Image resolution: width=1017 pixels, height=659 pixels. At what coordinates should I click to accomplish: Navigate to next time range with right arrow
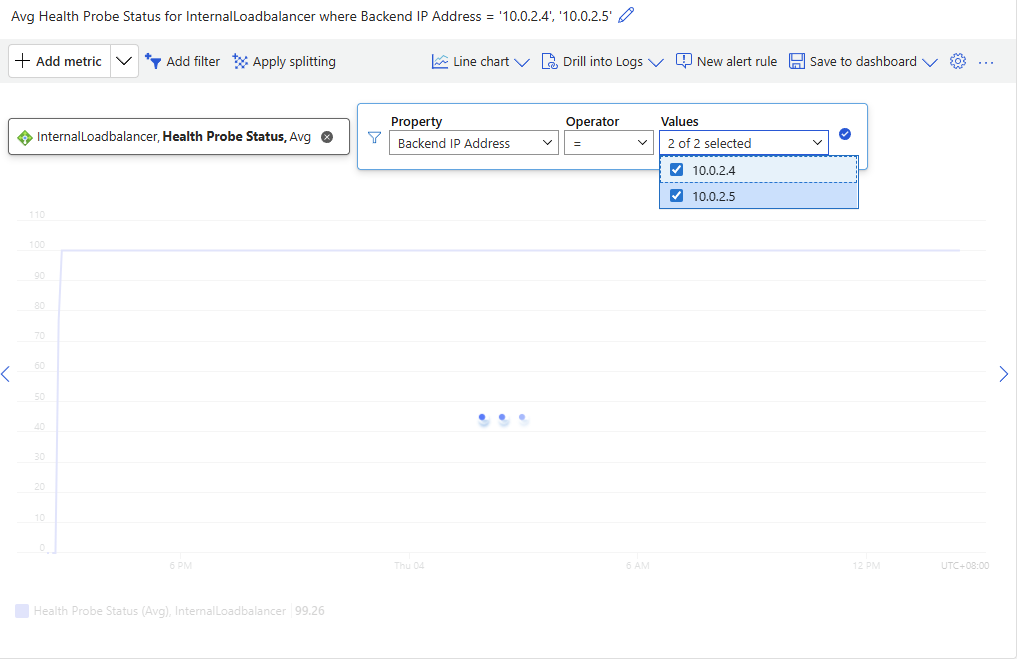pyautogui.click(x=1003, y=374)
